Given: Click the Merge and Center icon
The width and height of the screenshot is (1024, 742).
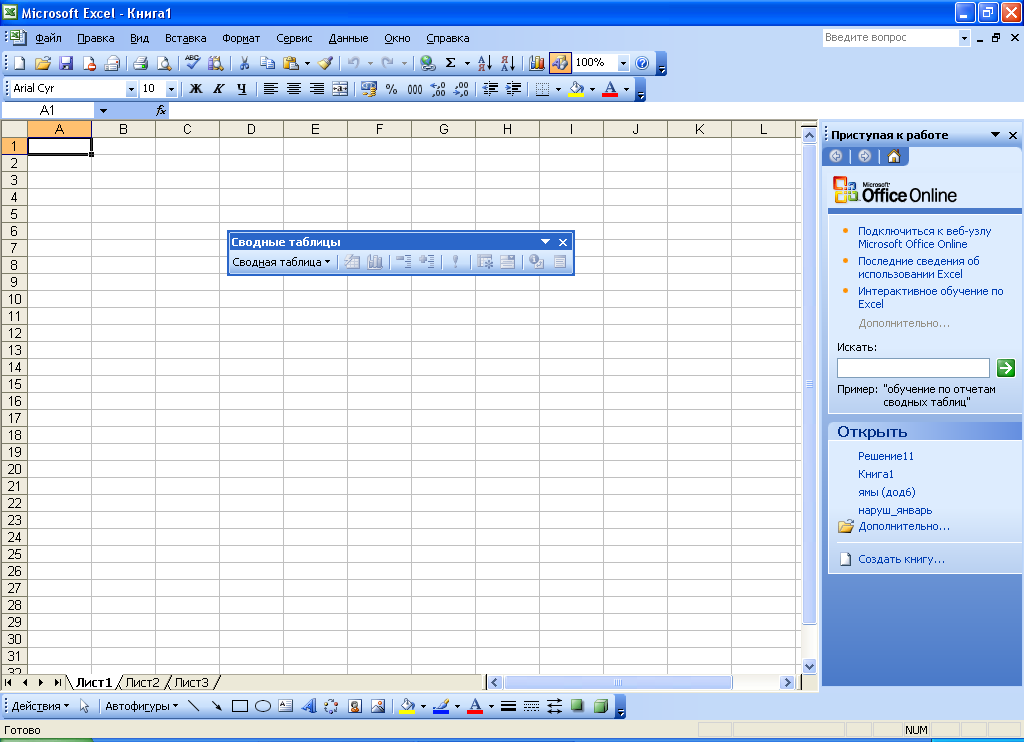Looking at the screenshot, I should pyautogui.click(x=340, y=89).
